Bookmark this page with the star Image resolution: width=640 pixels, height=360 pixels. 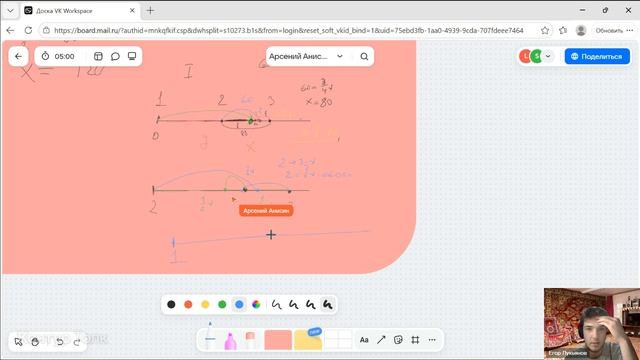tap(544, 30)
